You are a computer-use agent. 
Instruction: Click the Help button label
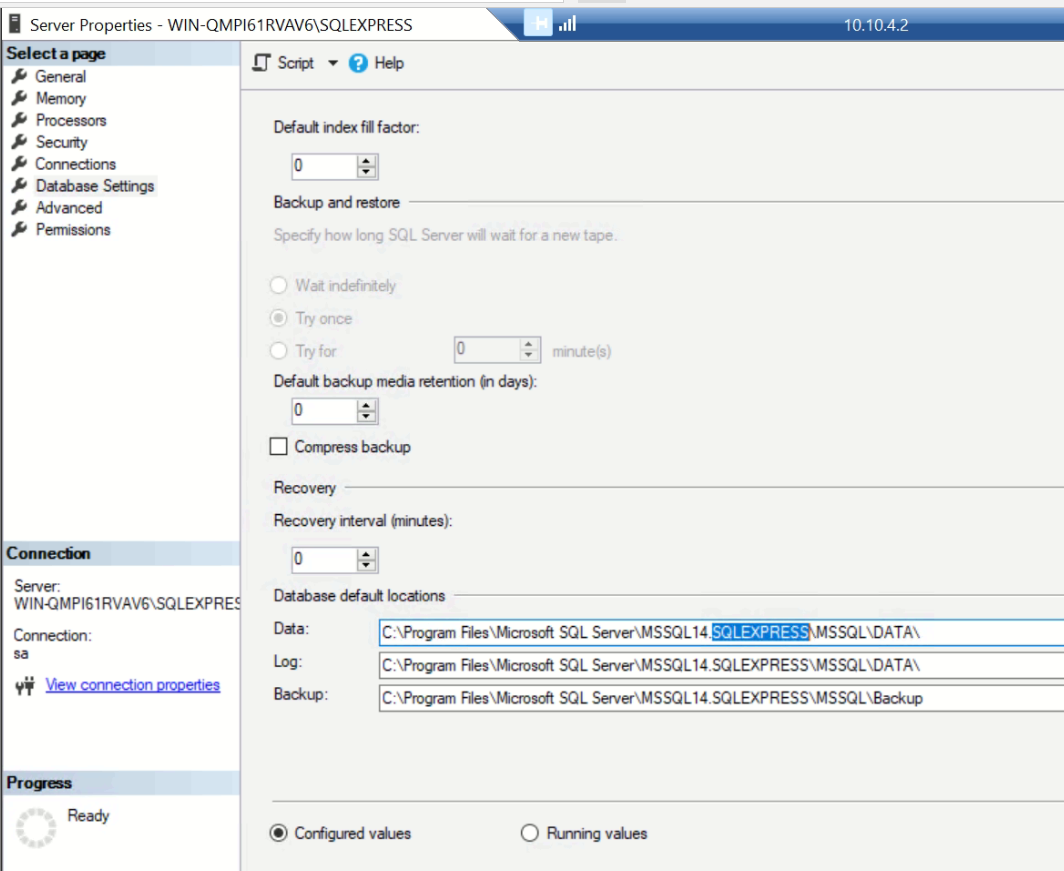pyautogui.click(x=389, y=63)
